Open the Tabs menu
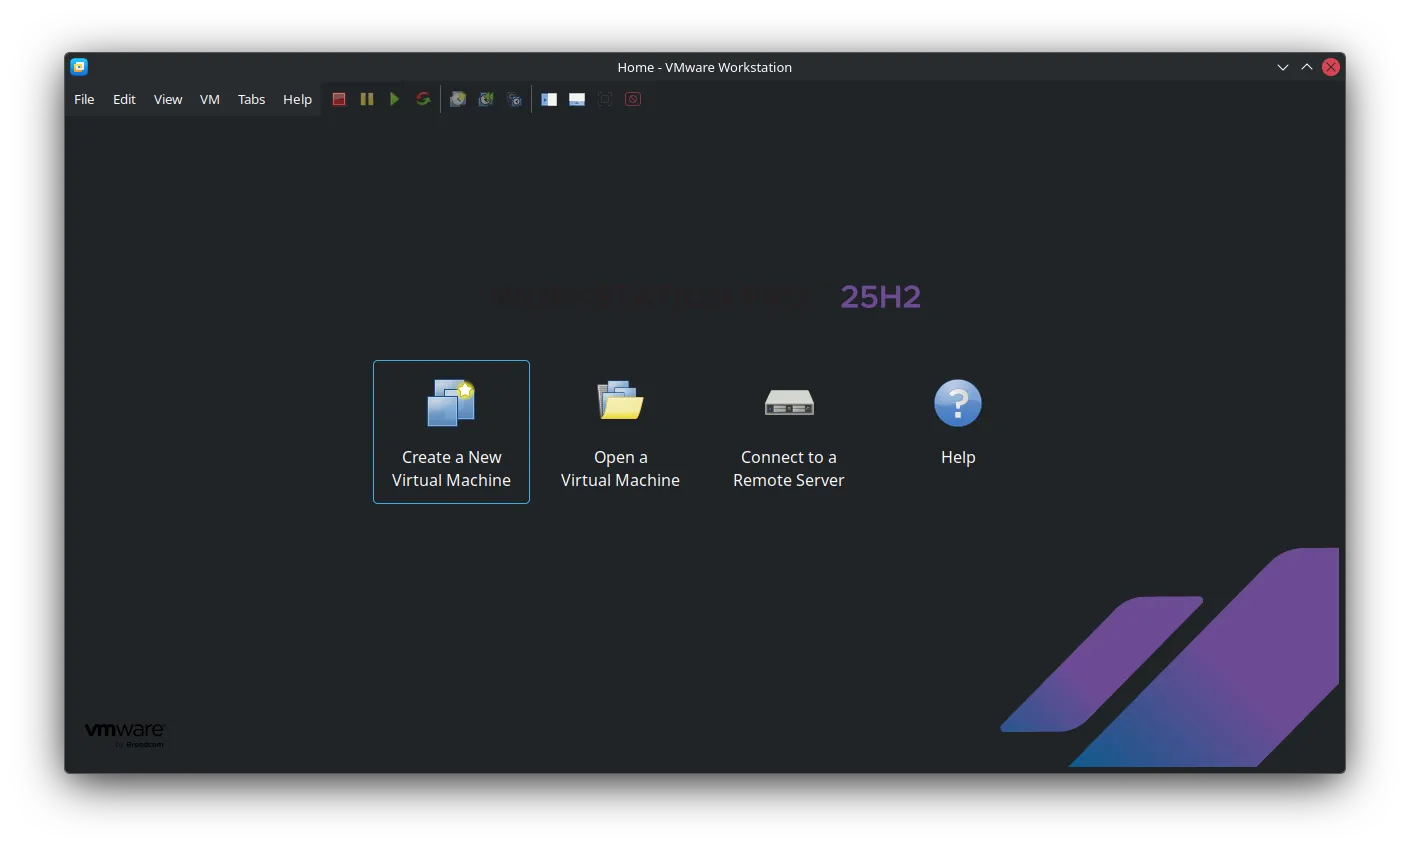The height and width of the screenshot is (850, 1410). [251, 99]
